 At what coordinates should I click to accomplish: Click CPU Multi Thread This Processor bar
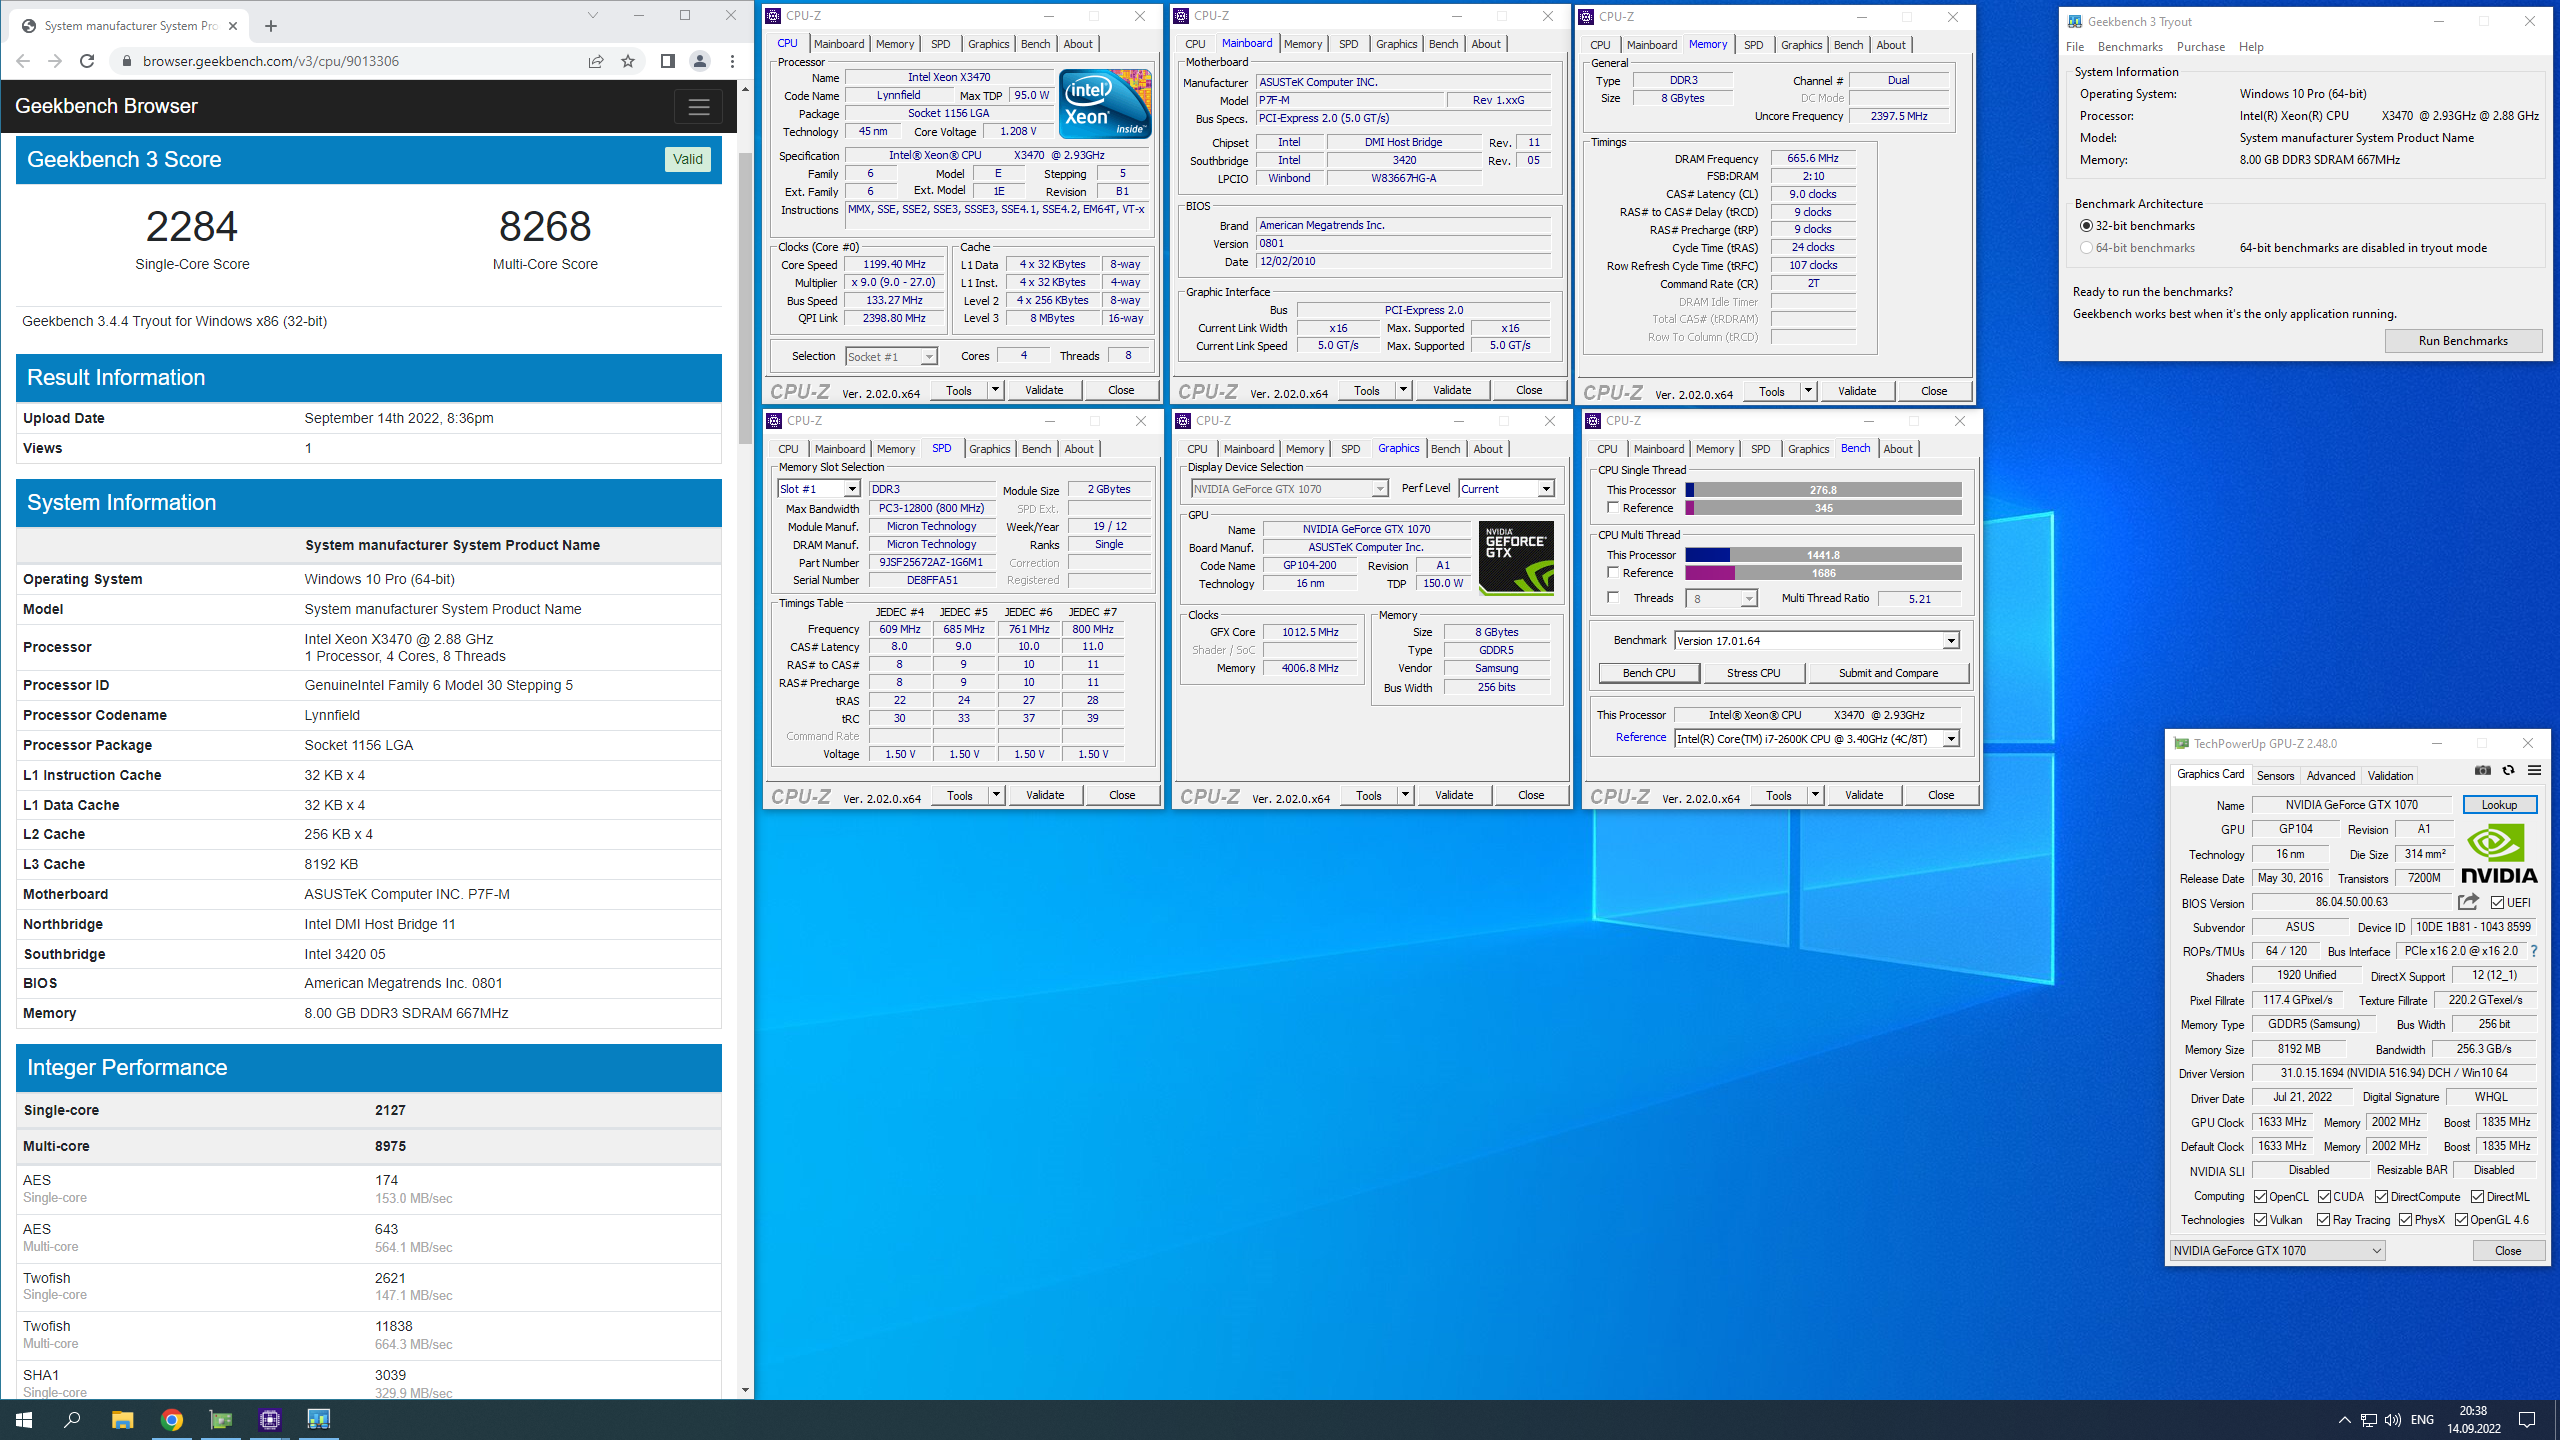pos(1823,555)
